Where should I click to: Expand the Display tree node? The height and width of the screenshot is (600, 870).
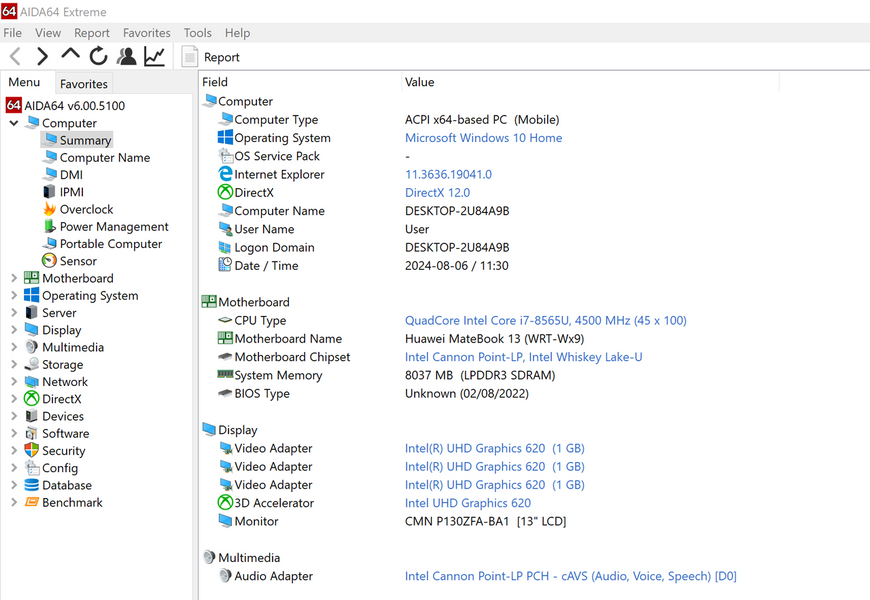[x=14, y=330]
